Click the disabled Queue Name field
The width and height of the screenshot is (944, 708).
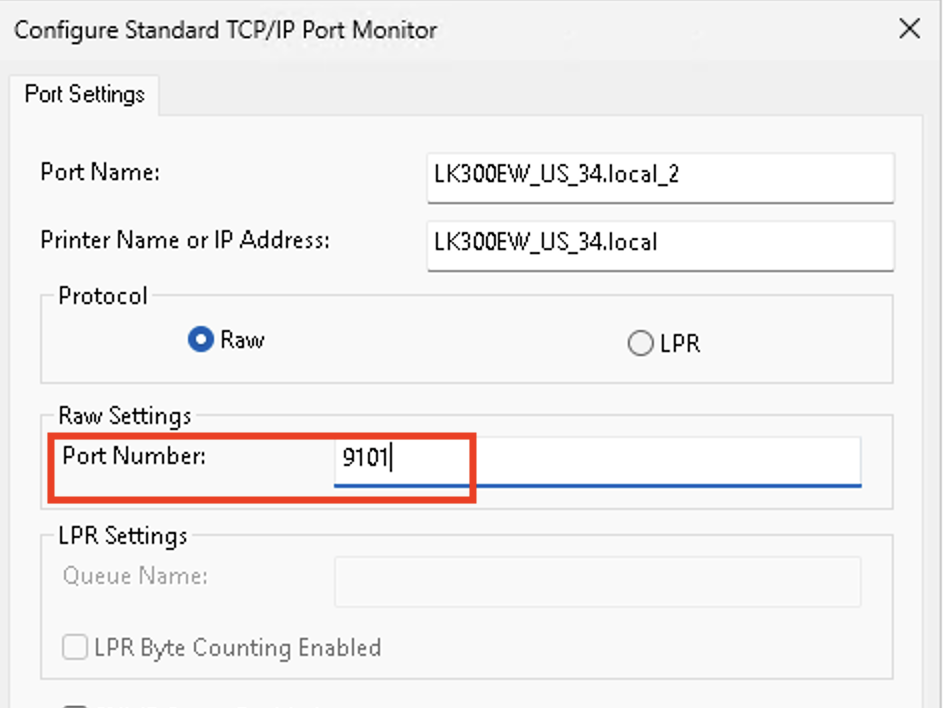click(x=596, y=581)
